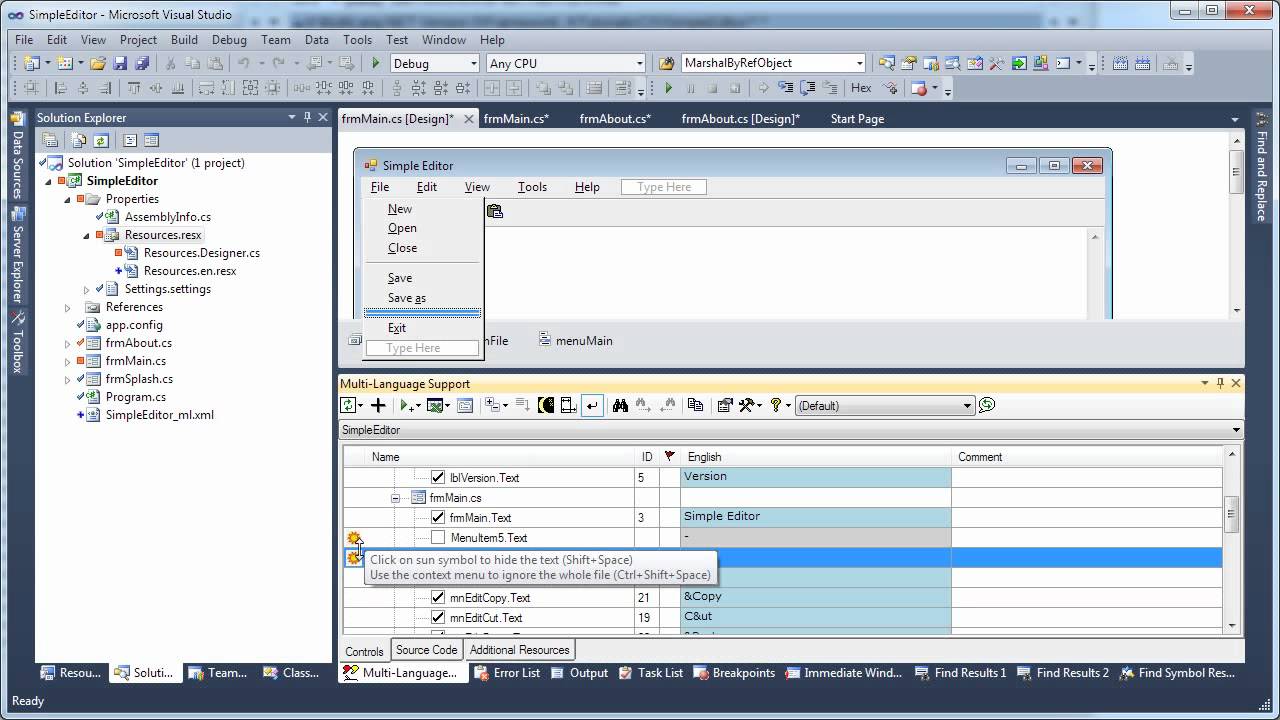
Task: Expand the frmSplash.cs node in Solution Explorer
Action: point(68,379)
